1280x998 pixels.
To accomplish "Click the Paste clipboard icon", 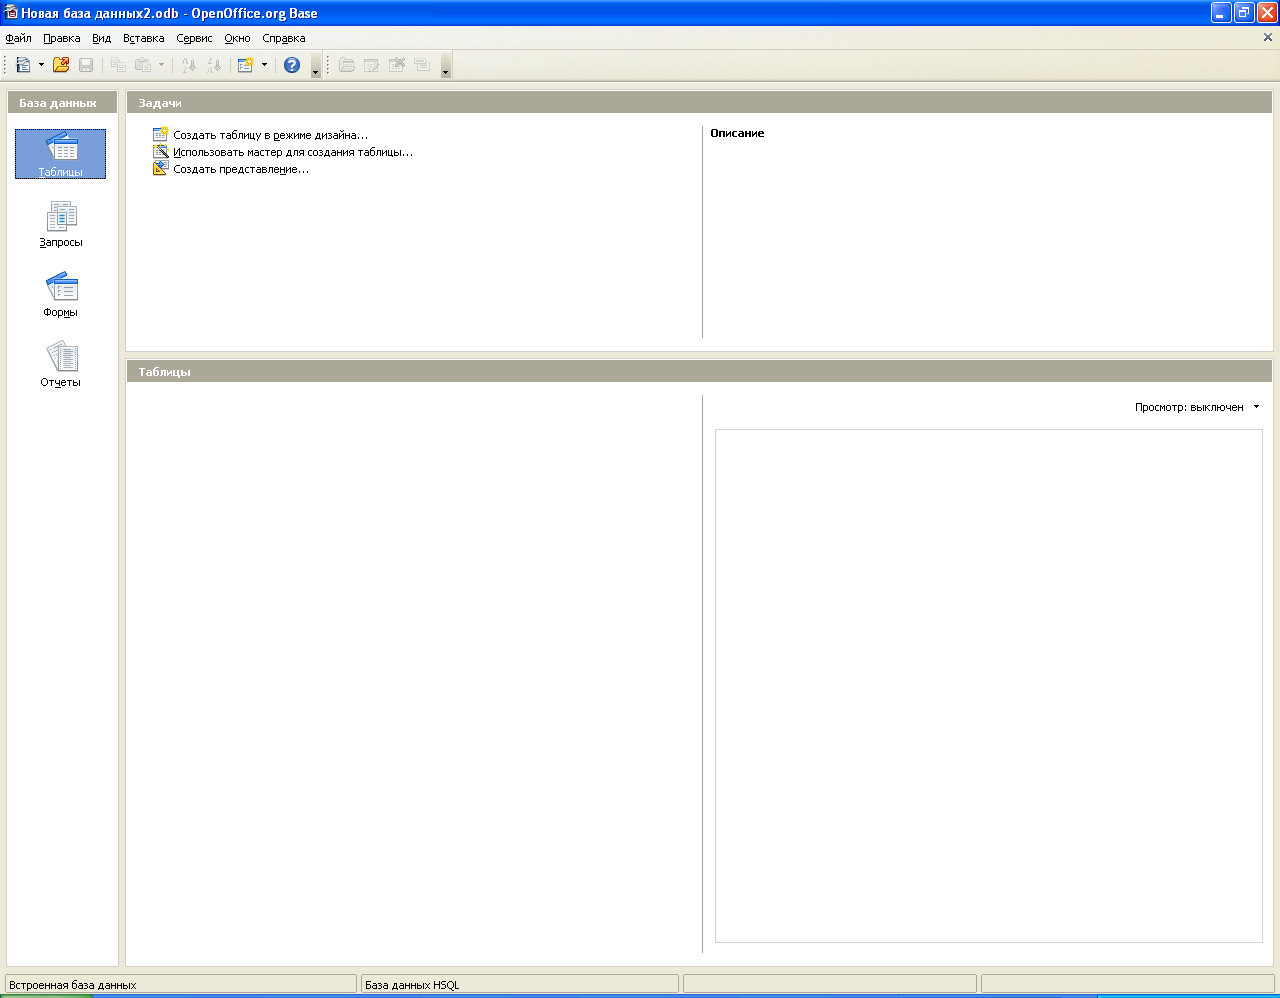I will coord(143,65).
